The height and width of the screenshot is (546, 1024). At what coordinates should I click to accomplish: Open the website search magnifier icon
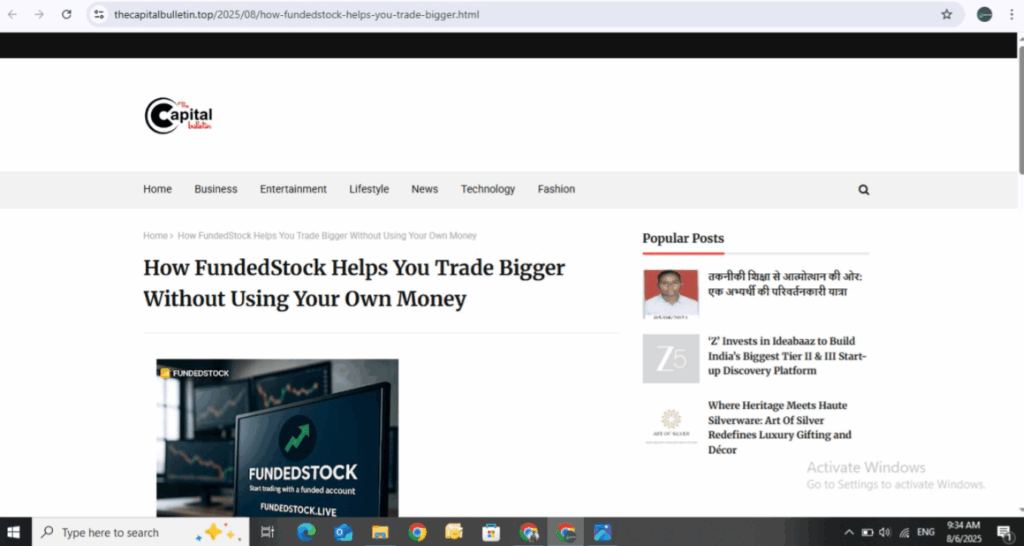[863, 189]
